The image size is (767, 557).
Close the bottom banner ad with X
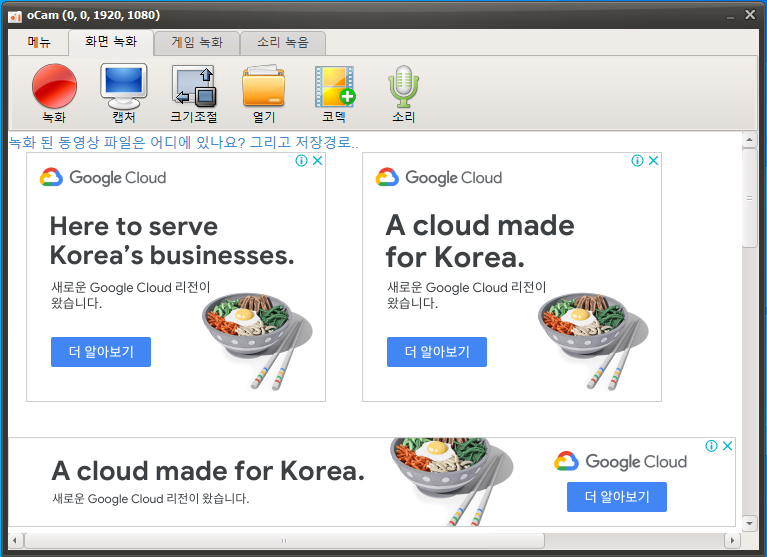727,446
